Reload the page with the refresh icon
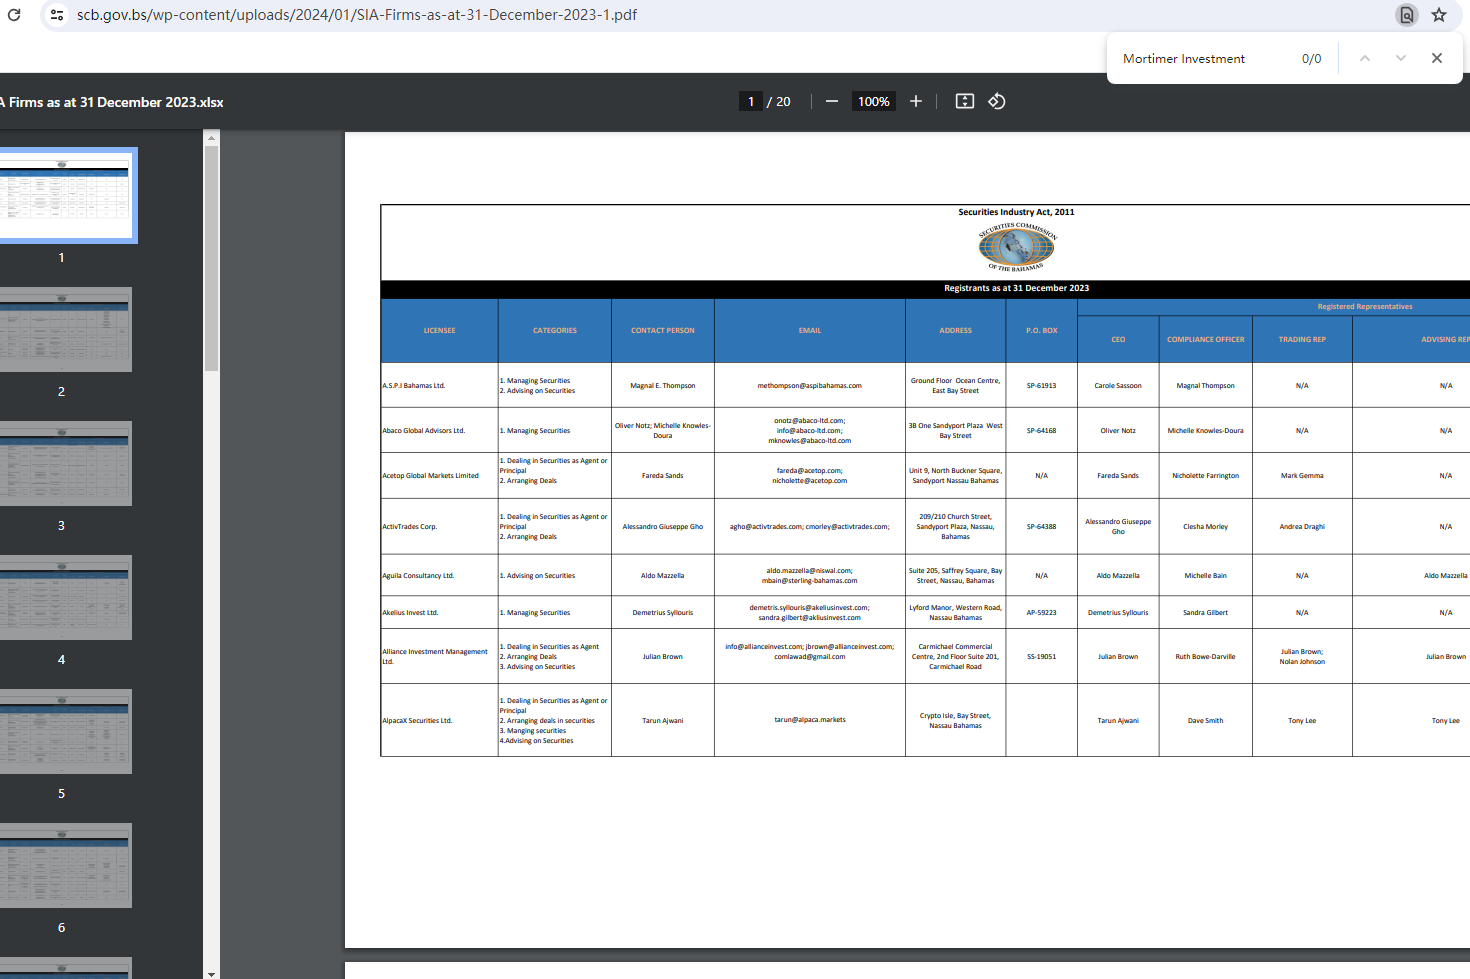This screenshot has height=979, width=1470. [14, 15]
